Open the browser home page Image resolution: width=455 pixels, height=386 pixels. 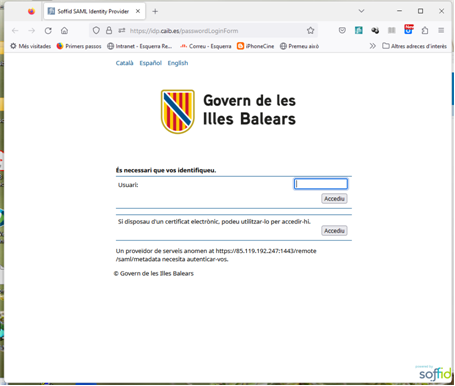pos(64,31)
